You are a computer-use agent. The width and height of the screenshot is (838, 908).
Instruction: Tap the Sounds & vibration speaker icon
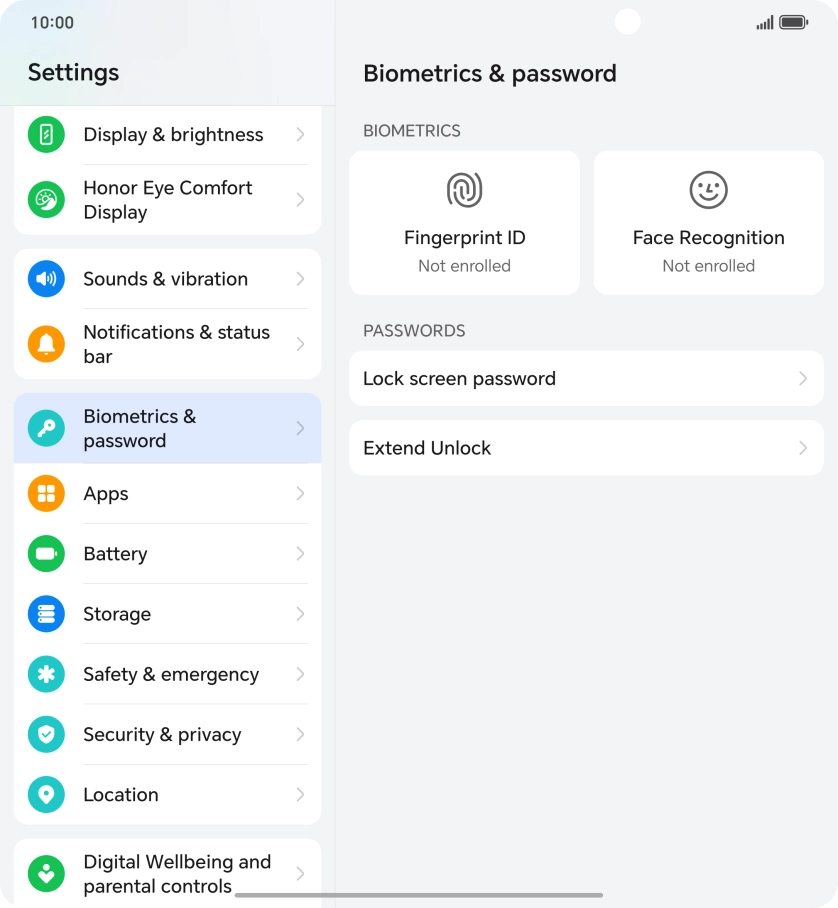coord(46,279)
